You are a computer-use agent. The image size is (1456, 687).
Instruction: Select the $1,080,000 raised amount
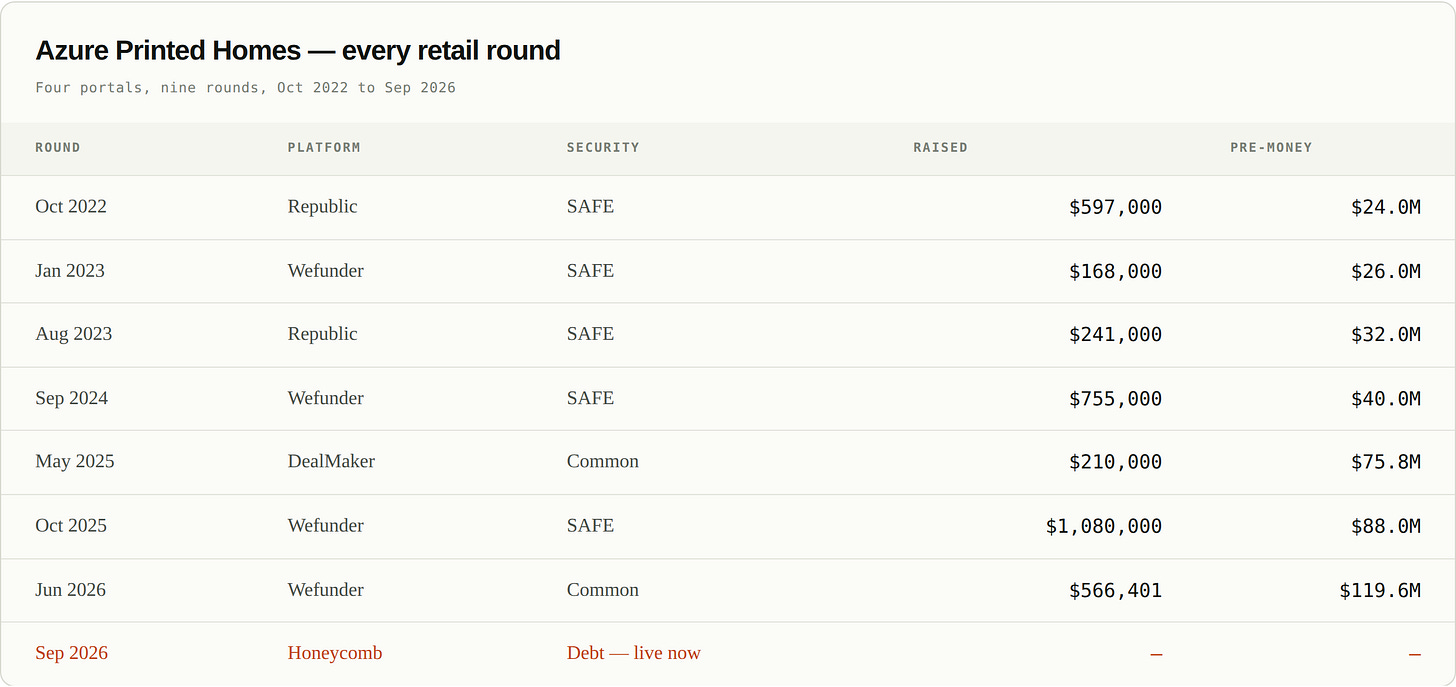pyautogui.click(x=1104, y=526)
